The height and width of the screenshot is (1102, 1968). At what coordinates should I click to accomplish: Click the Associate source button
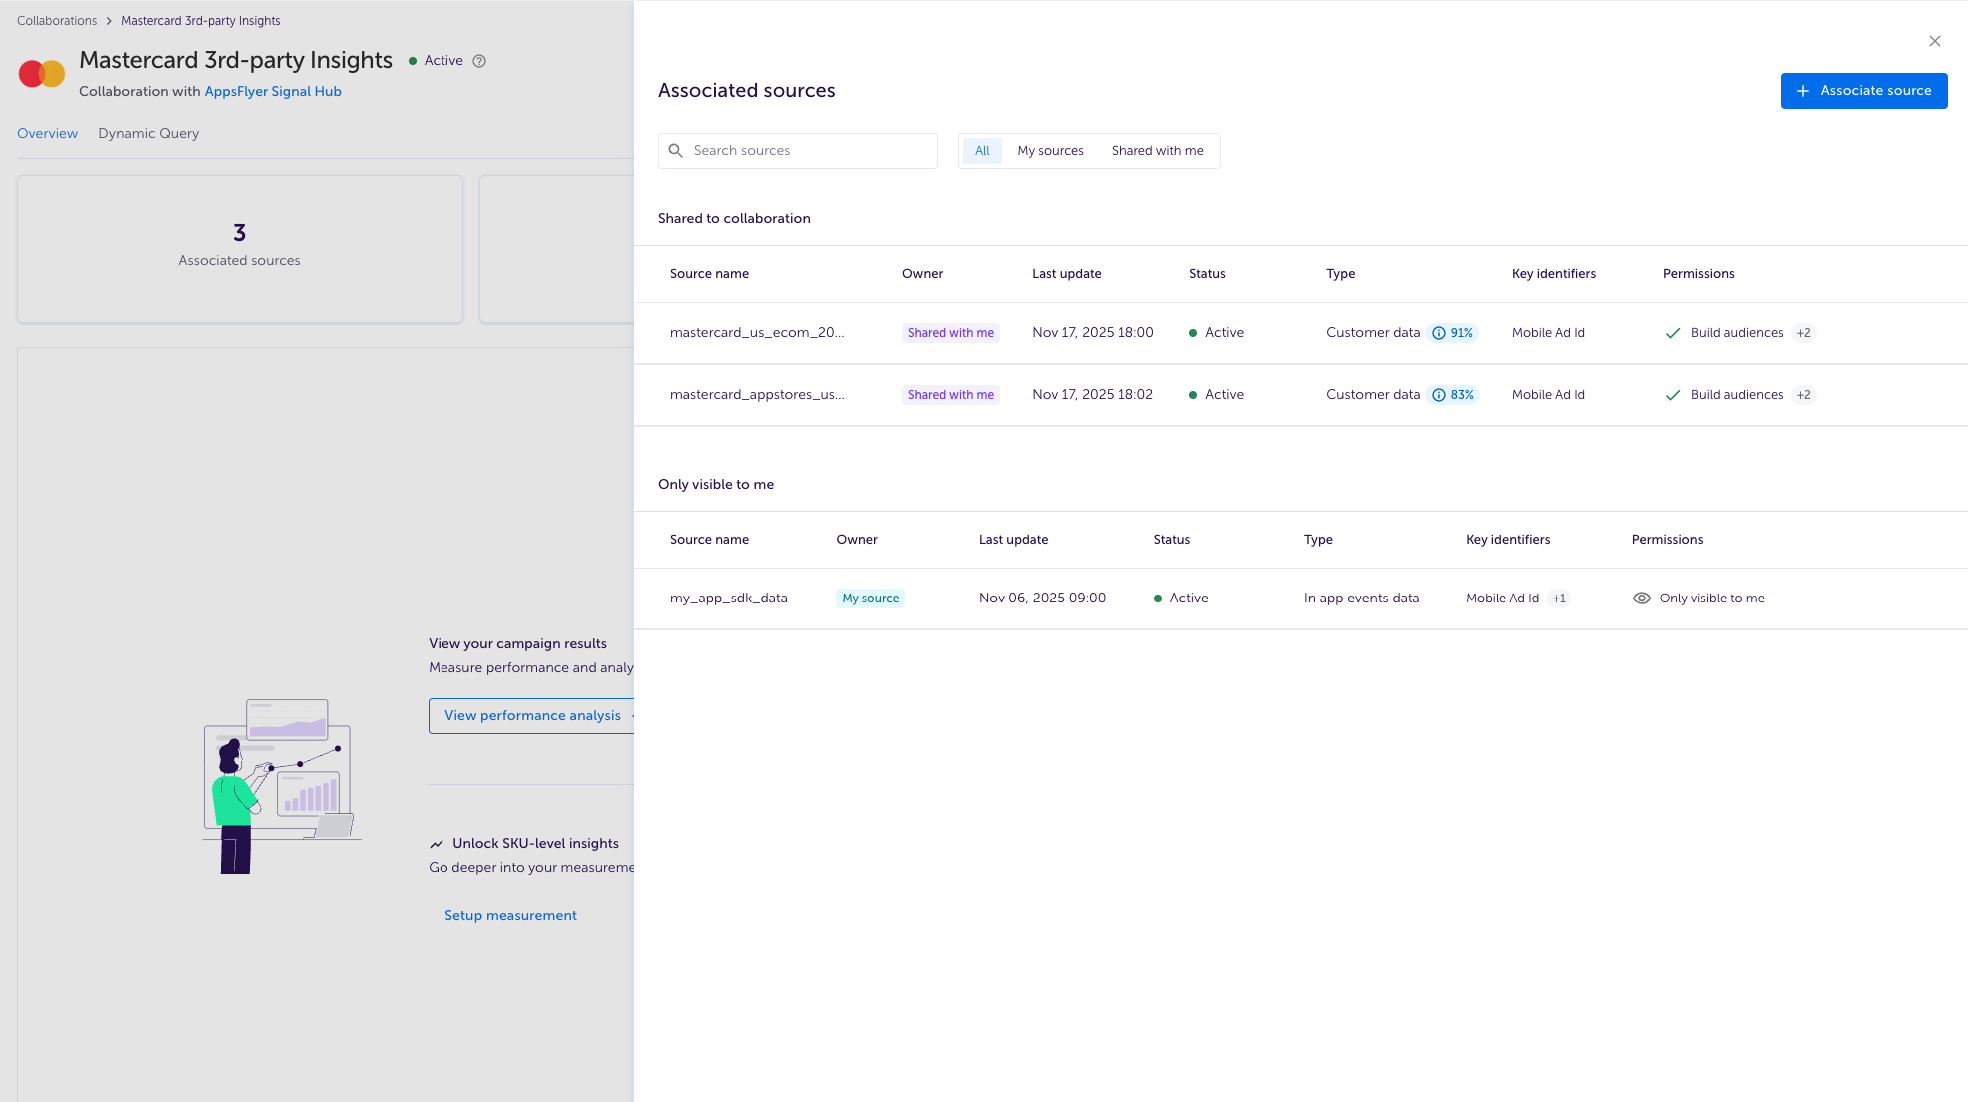(x=1863, y=91)
